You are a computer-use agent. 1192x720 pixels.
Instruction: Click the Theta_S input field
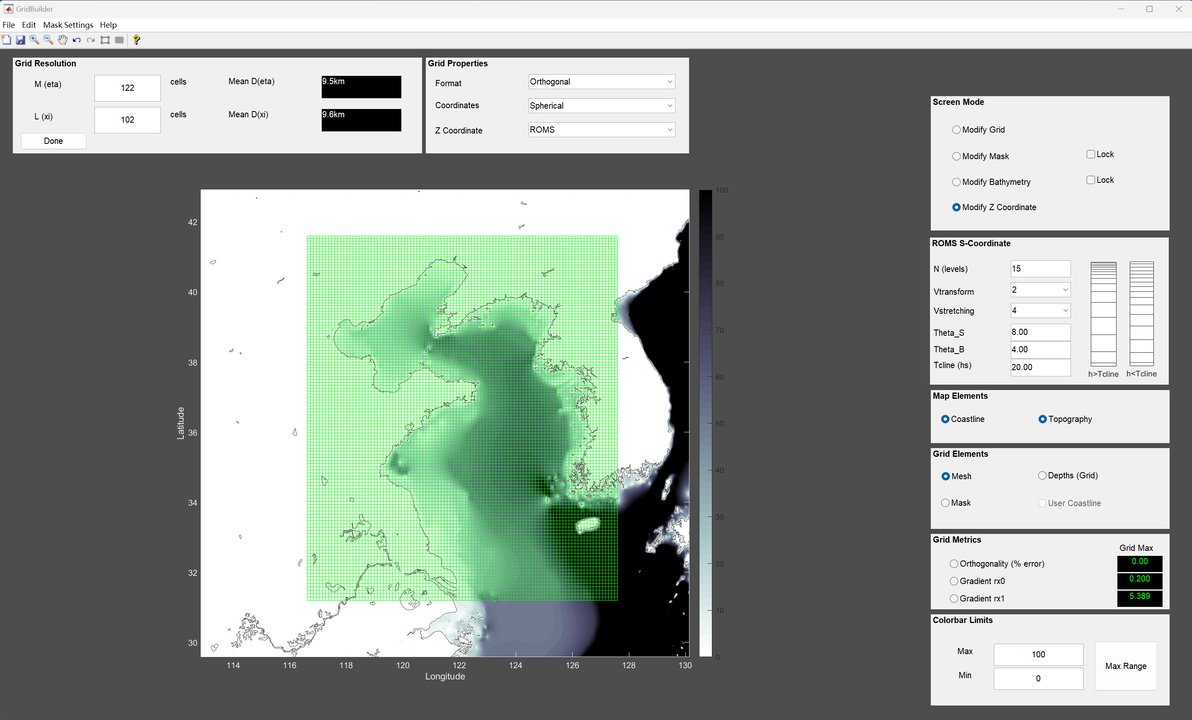(1040, 332)
